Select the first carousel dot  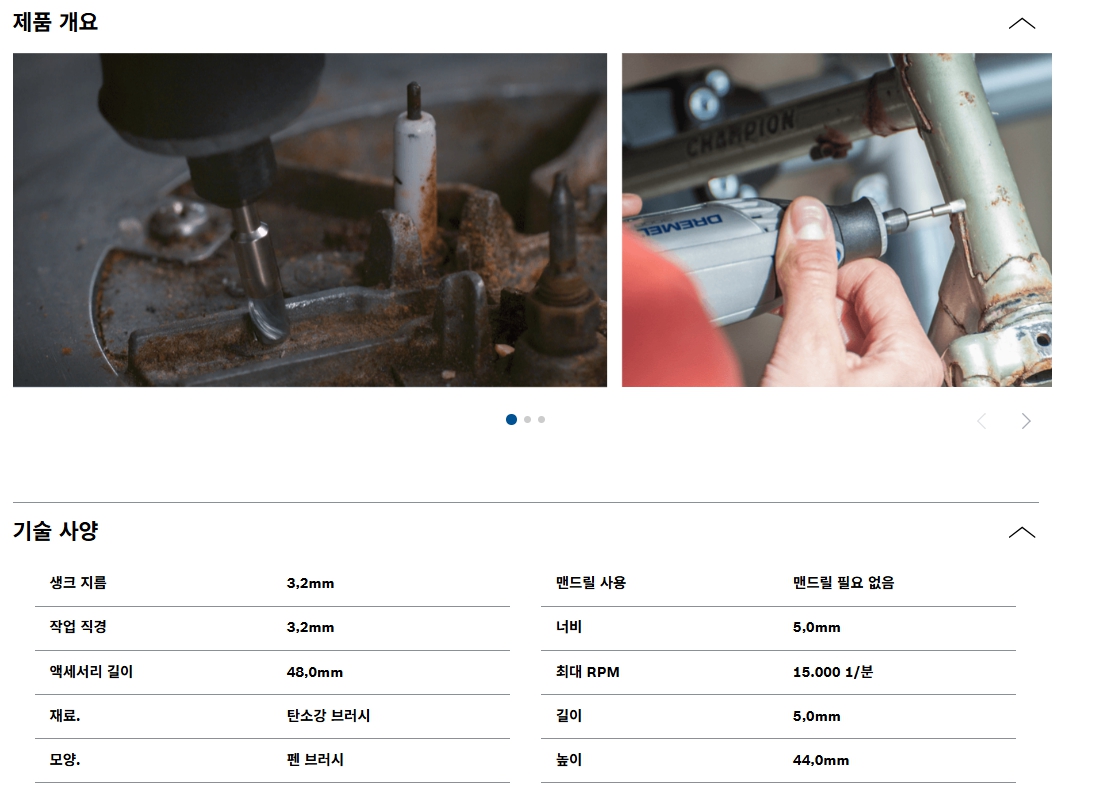511,419
